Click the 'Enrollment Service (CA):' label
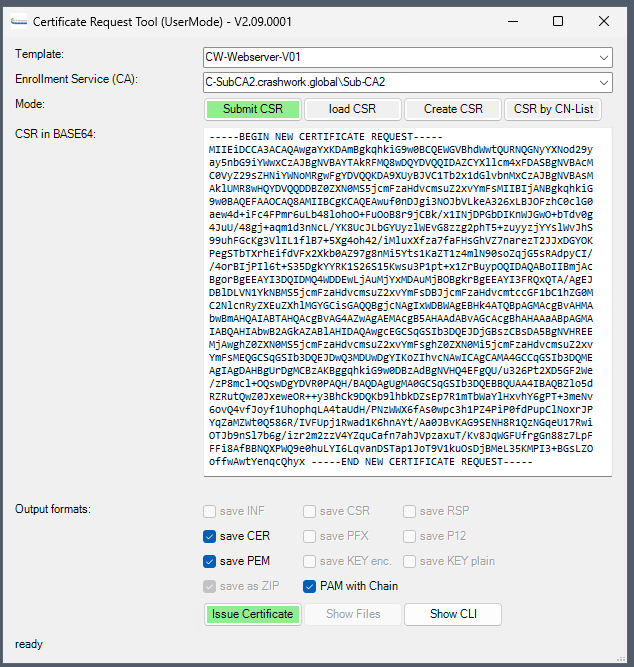Image resolution: width=634 pixels, height=667 pixels. (x=76, y=79)
